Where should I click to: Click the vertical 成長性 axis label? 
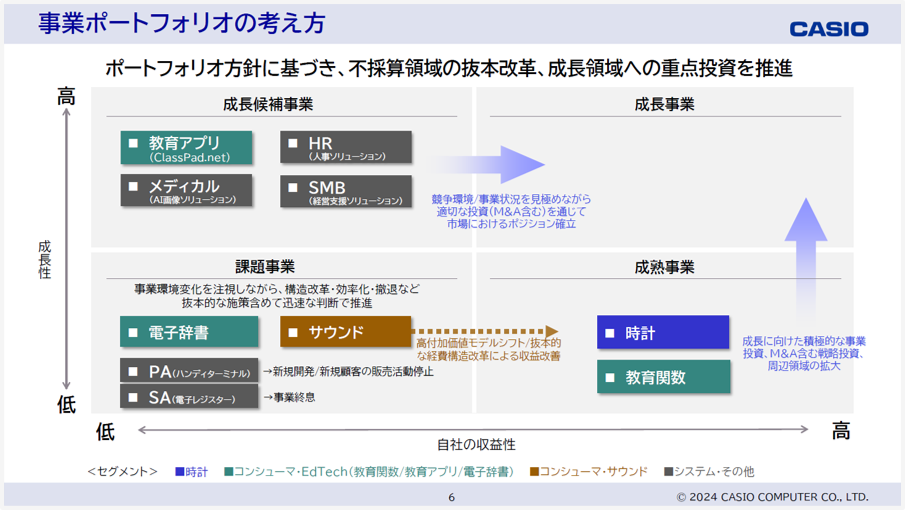pyautogui.click(x=45, y=260)
